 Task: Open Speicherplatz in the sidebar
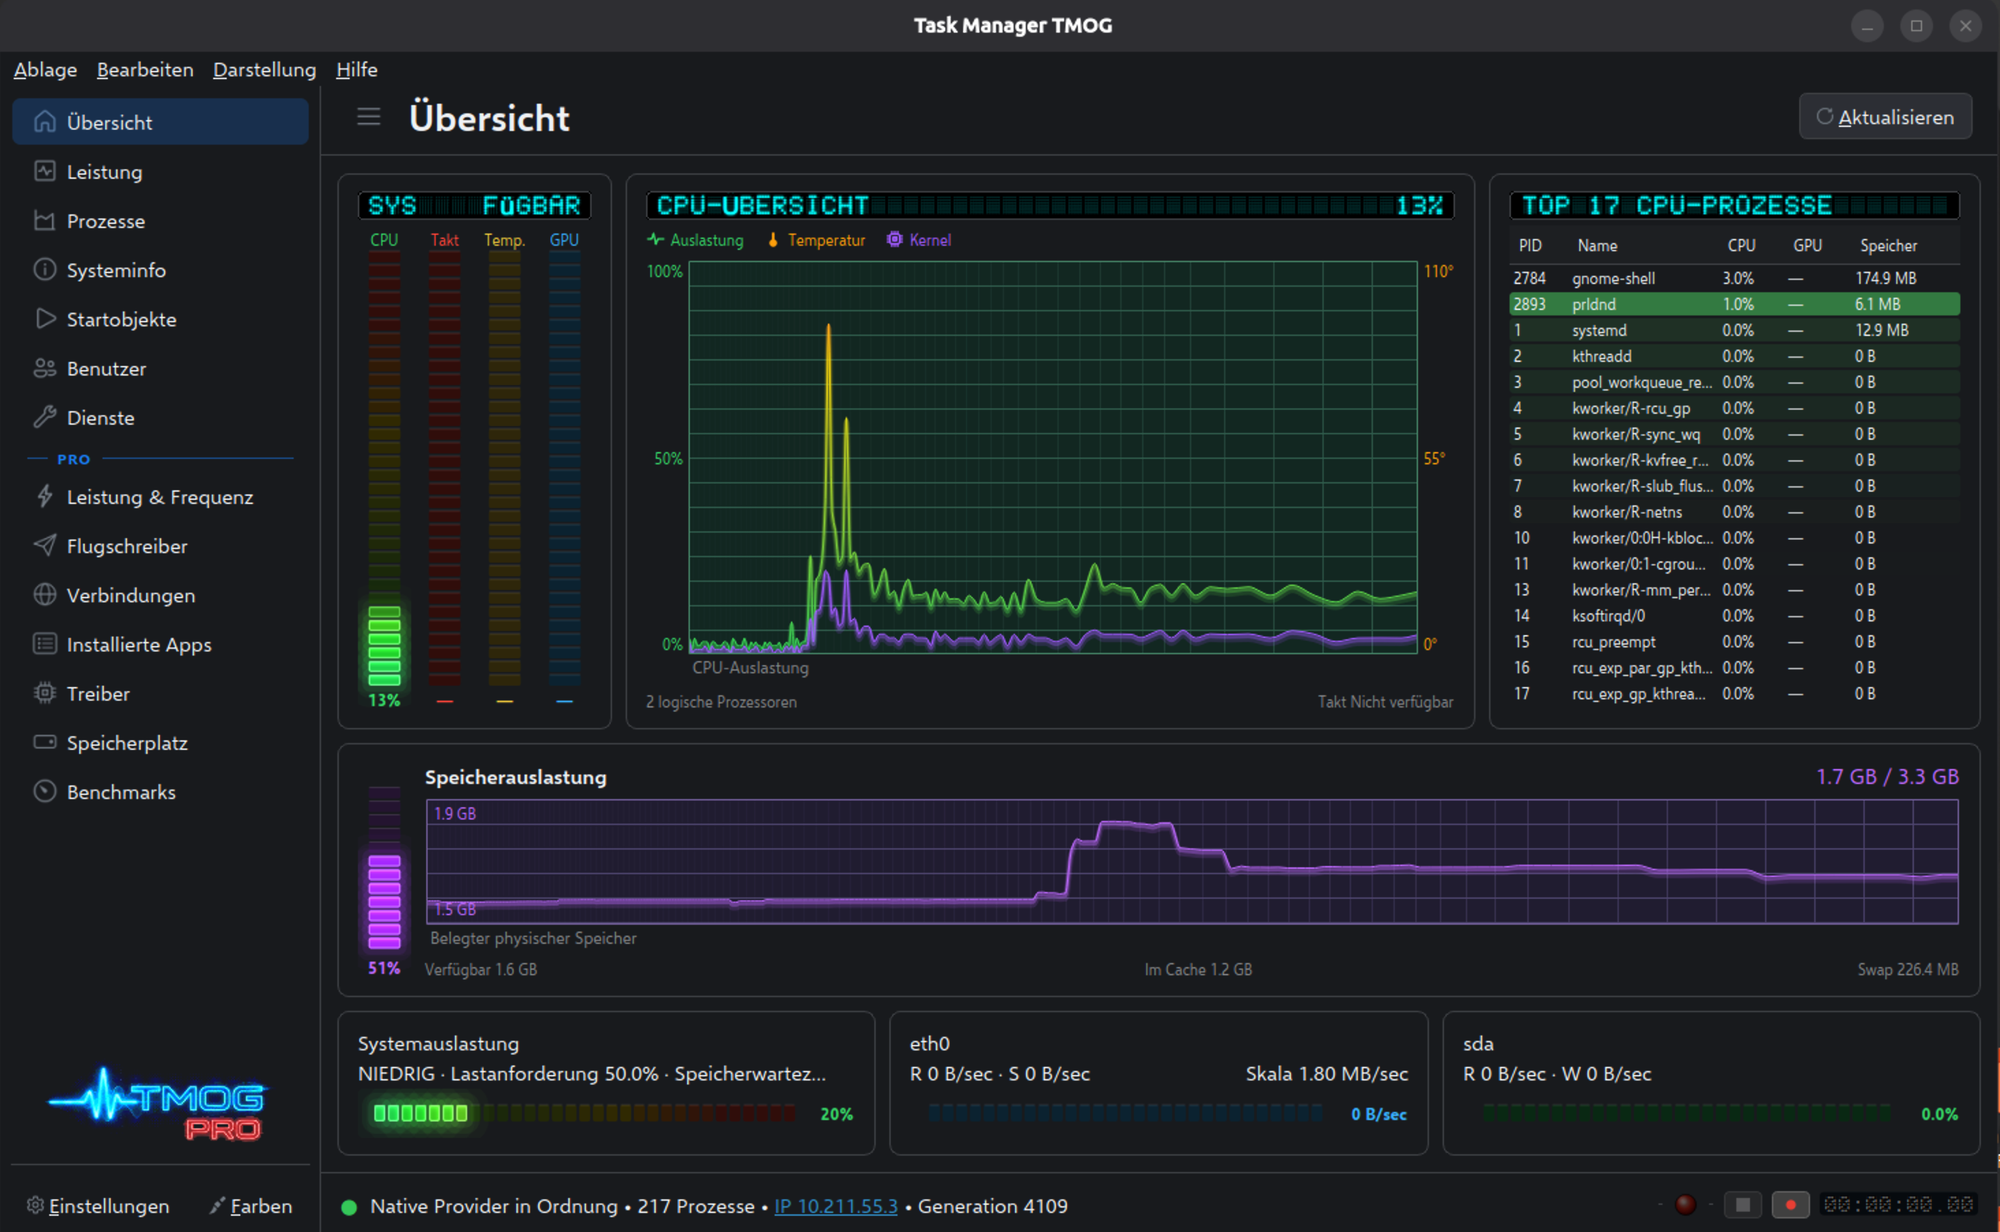coord(160,743)
